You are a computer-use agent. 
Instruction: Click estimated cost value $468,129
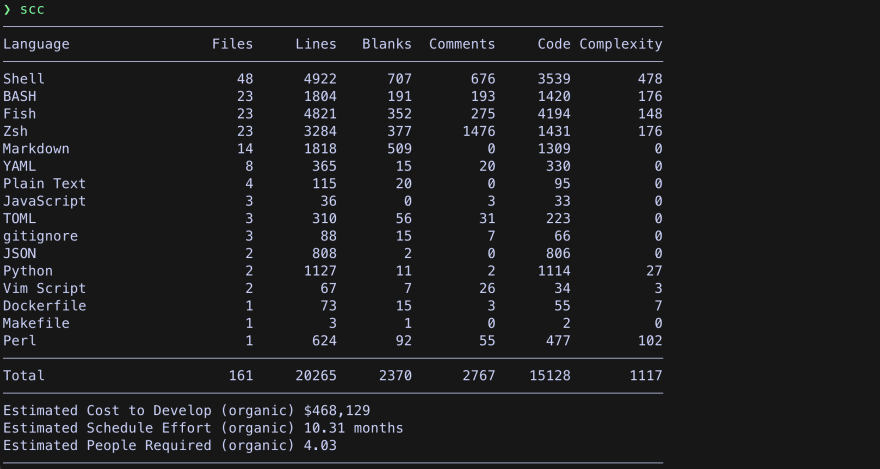pos(337,411)
